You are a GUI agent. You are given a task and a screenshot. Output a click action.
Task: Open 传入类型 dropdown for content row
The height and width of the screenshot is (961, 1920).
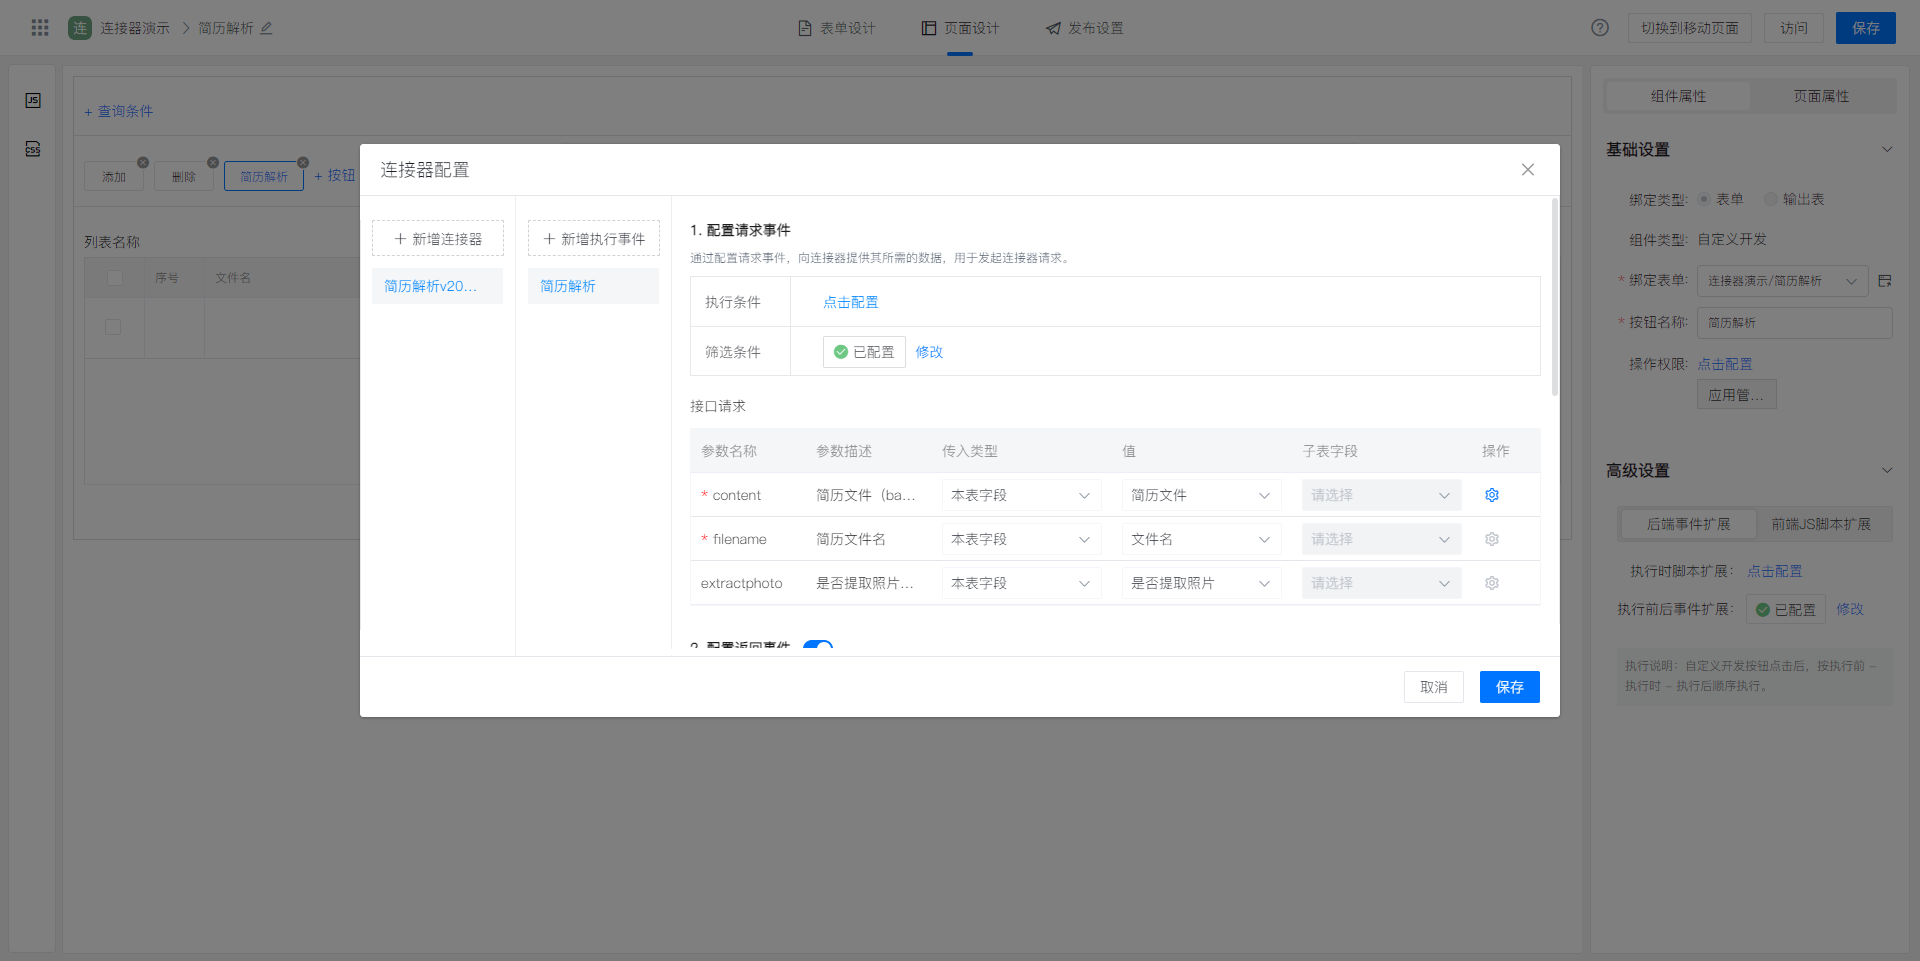coord(1021,495)
